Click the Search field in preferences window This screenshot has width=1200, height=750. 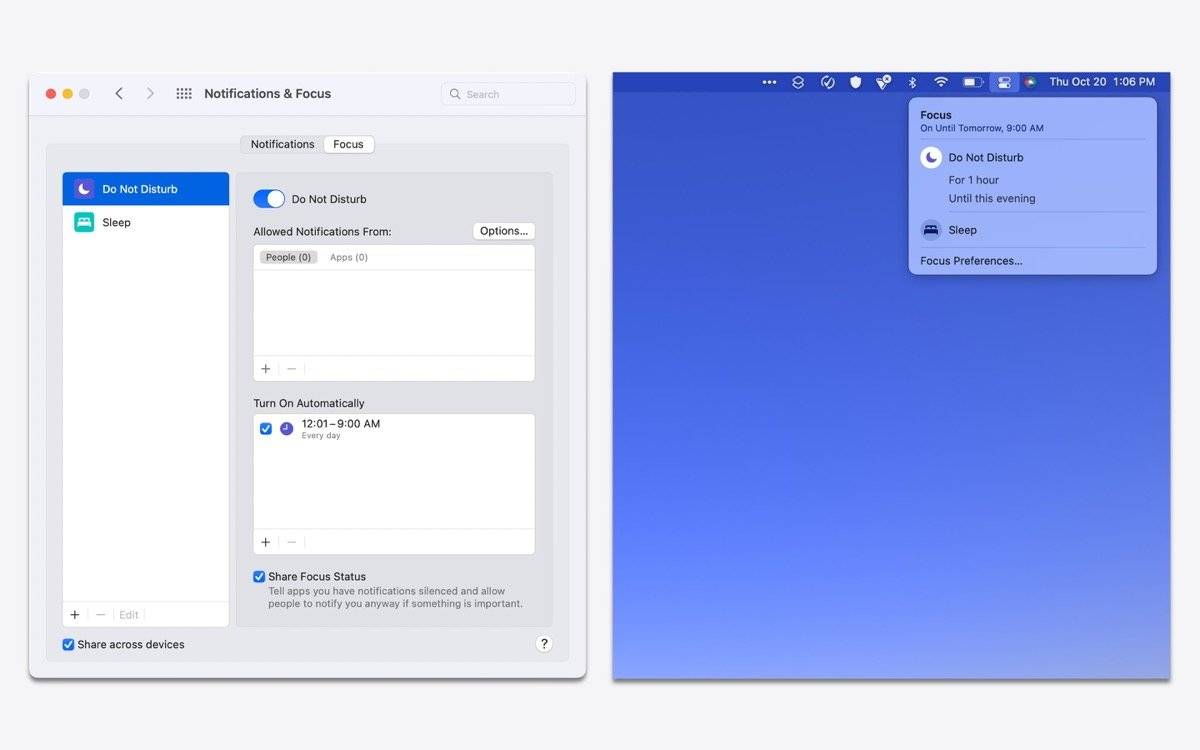[508, 94]
